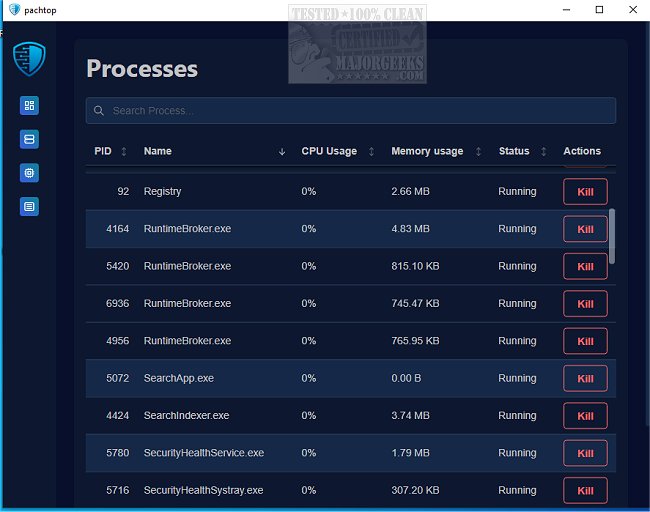This screenshot has height=512, width=650.
Task: Click PID 5072 cell
Action: [x=117, y=378]
